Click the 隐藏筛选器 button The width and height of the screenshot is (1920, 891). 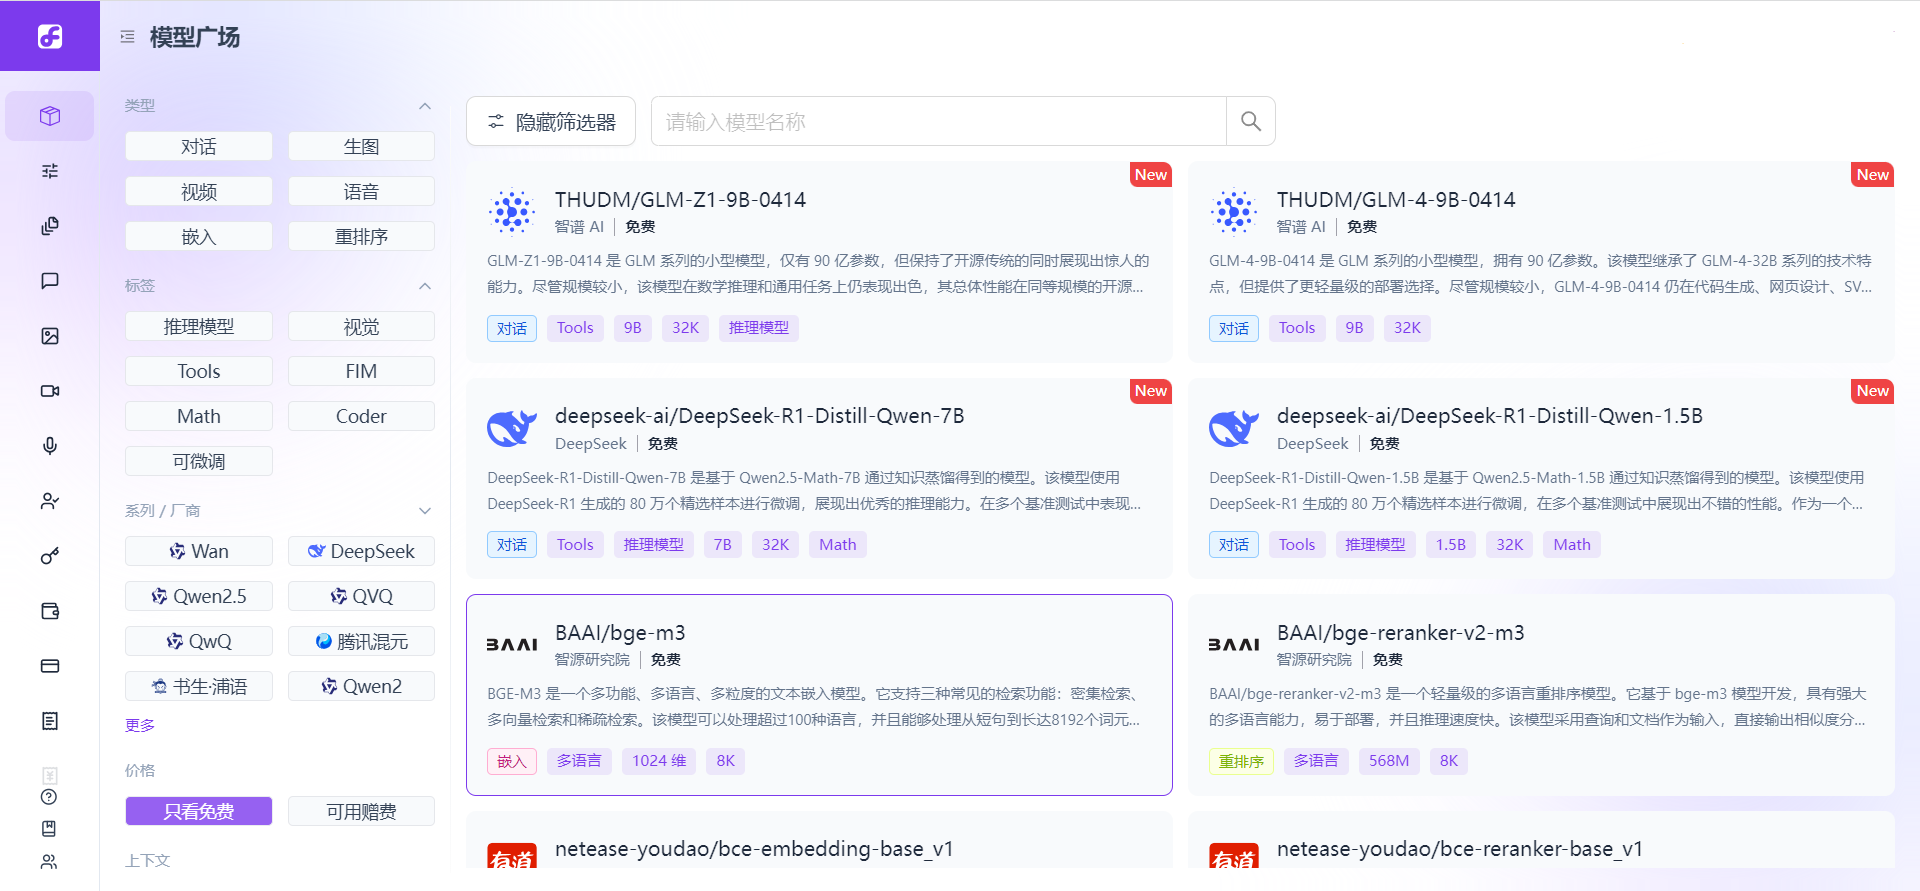(551, 121)
